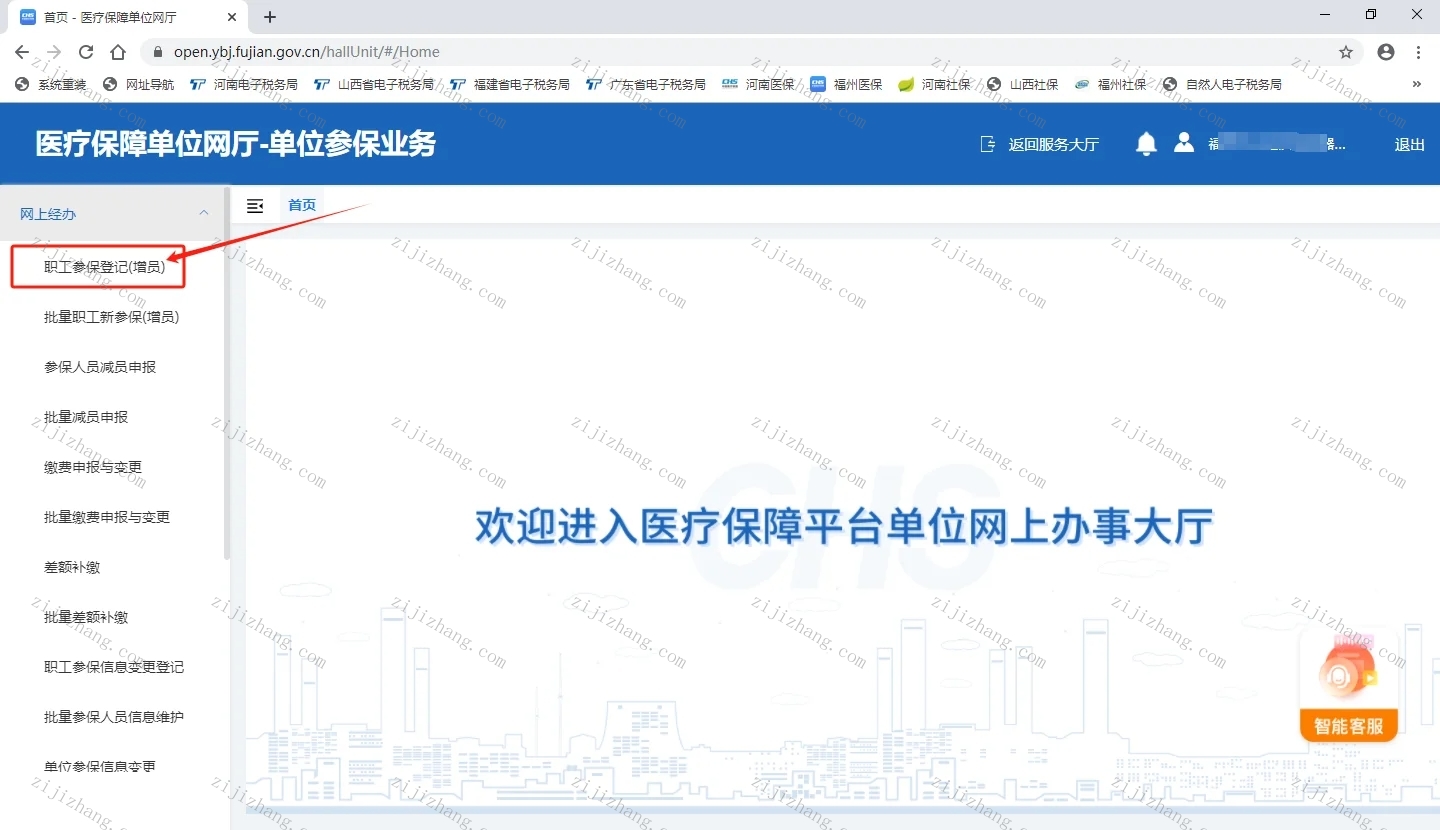Click the 医疗保障单位网厅-单位参保业务 header title
1440x830 pixels.
236,144
